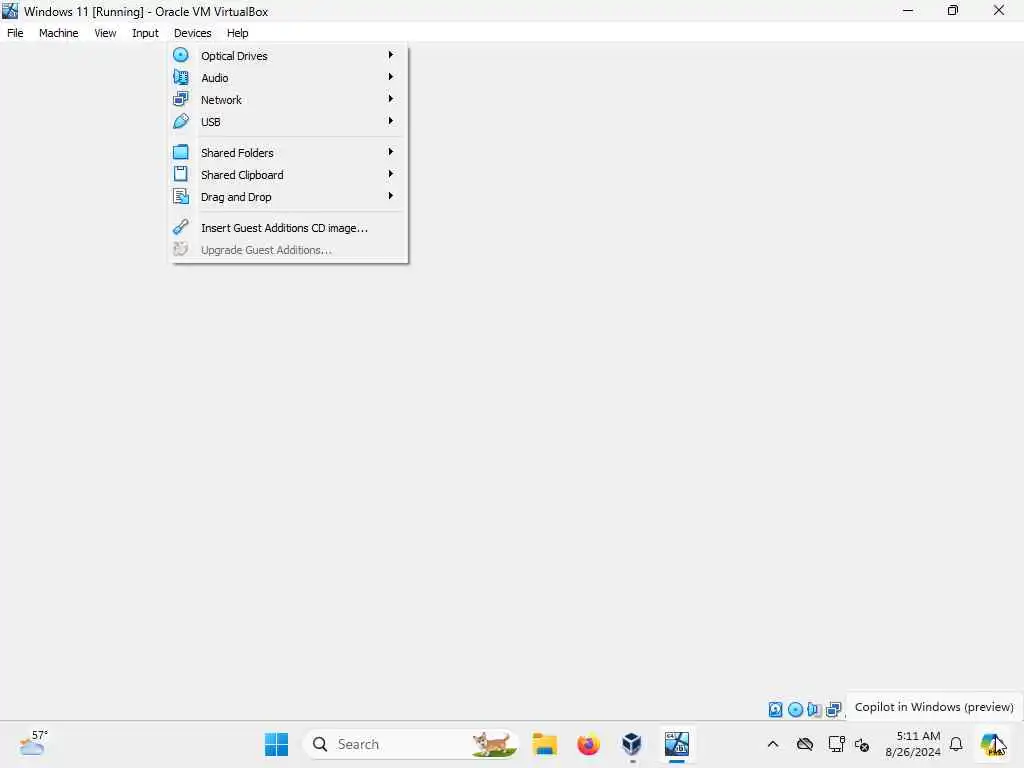Image resolution: width=1024 pixels, height=768 pixels.
Task: Choose the Shared Clipboard menu entry
Action: [288, 175]
